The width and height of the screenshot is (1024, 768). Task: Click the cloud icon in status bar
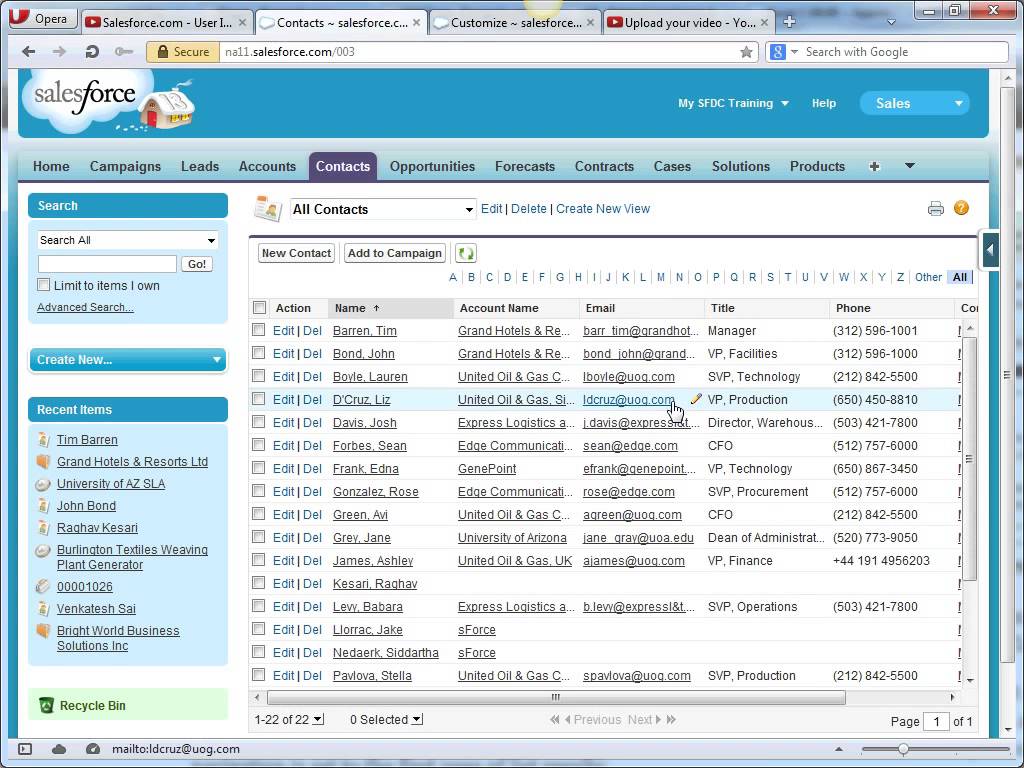click(x=59, y=749)
